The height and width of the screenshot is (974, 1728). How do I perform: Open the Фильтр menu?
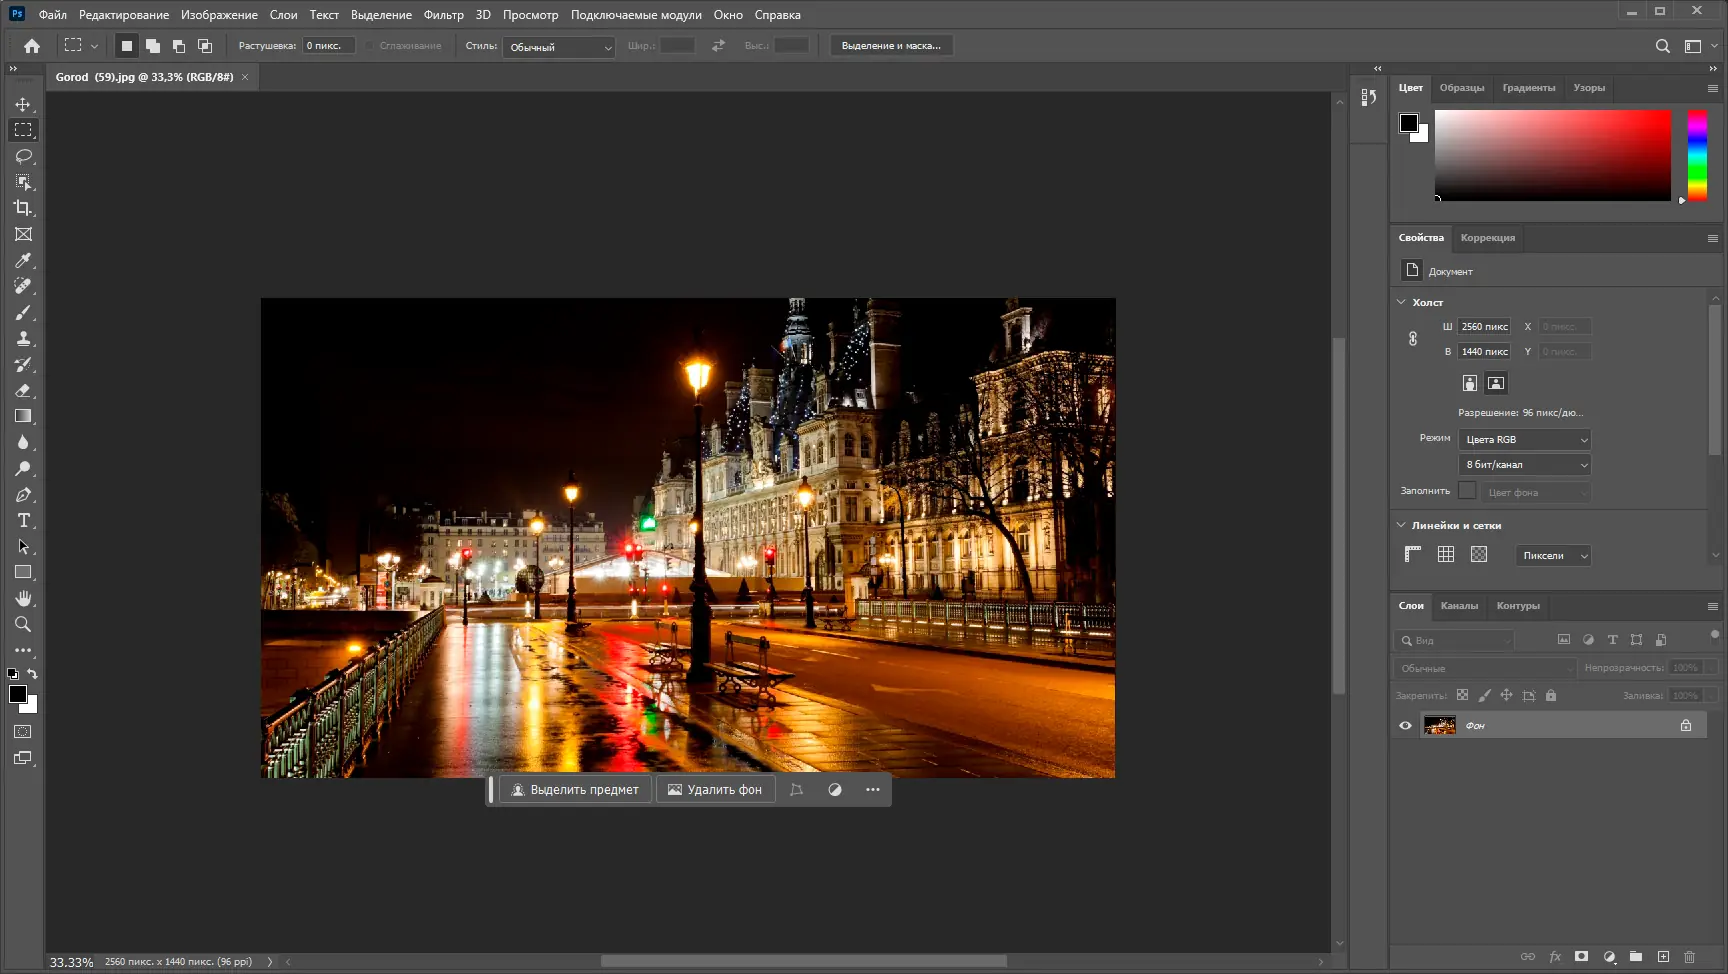pyautogui.click(x=443, y=15)
